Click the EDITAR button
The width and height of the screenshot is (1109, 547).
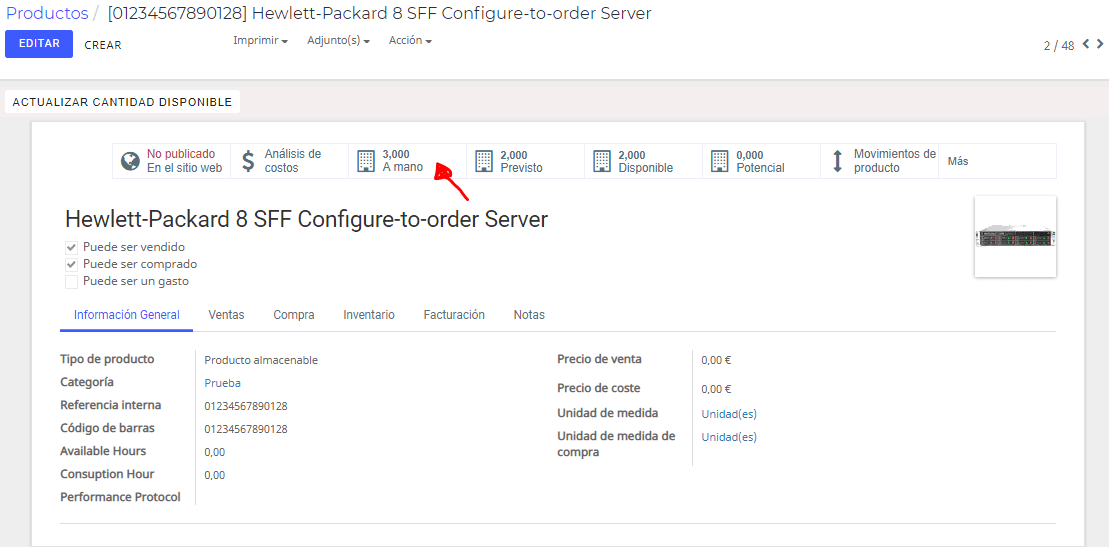[39, 44]
